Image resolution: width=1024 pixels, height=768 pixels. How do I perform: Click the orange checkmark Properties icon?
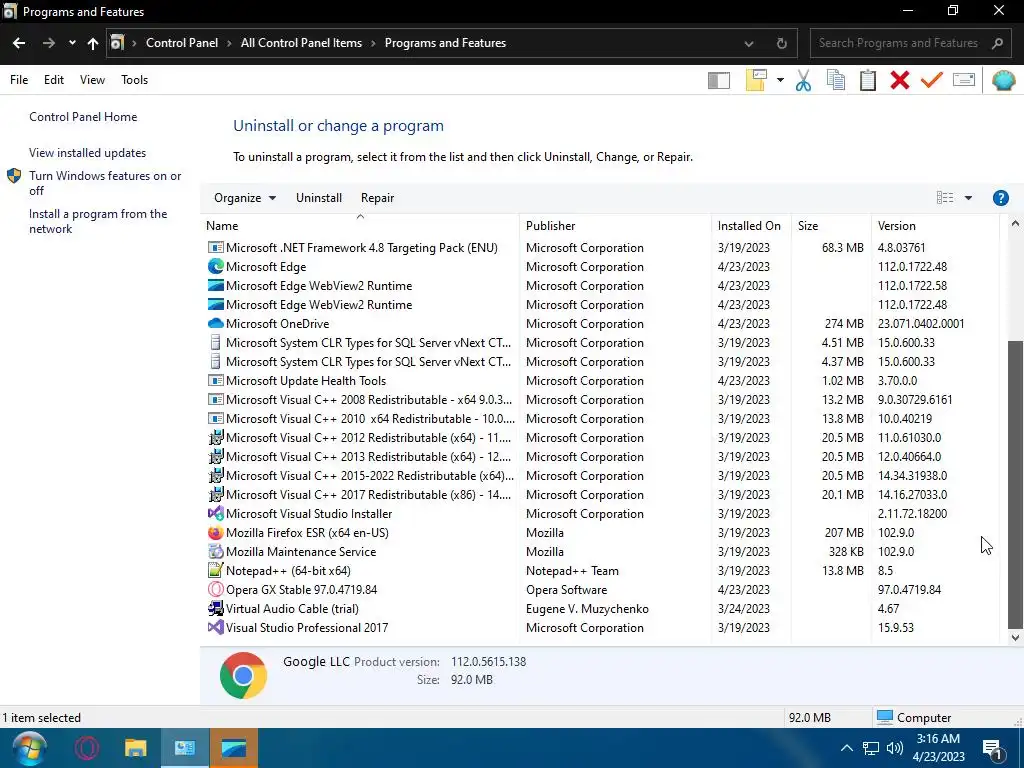click(932, 80)
